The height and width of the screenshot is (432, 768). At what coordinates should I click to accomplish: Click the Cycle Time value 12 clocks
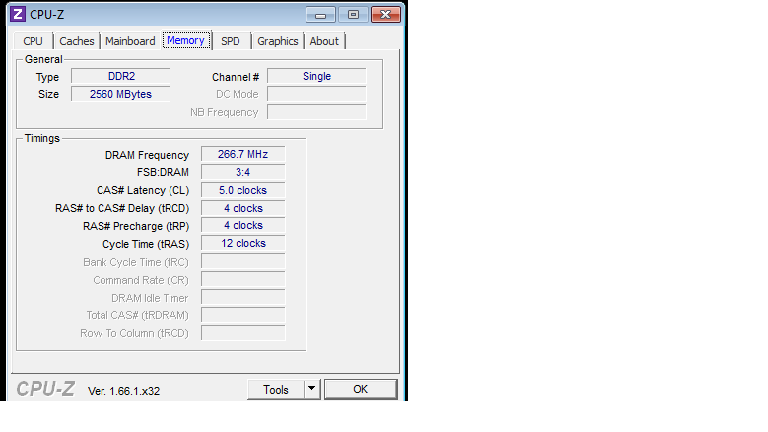click(243, 243)
